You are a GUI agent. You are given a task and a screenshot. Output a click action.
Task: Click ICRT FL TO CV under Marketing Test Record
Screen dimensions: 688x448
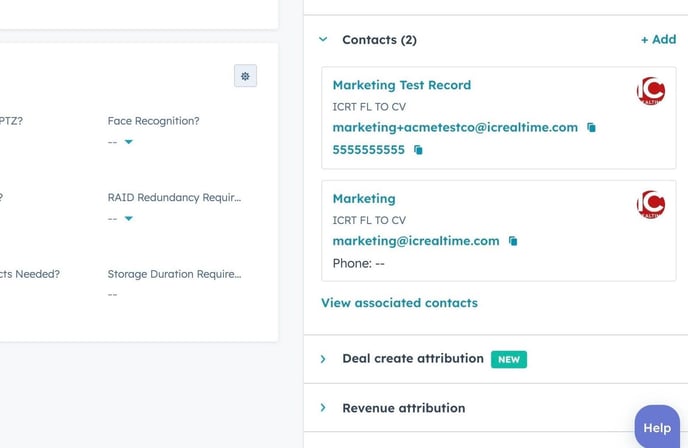[x=369, y=107]
